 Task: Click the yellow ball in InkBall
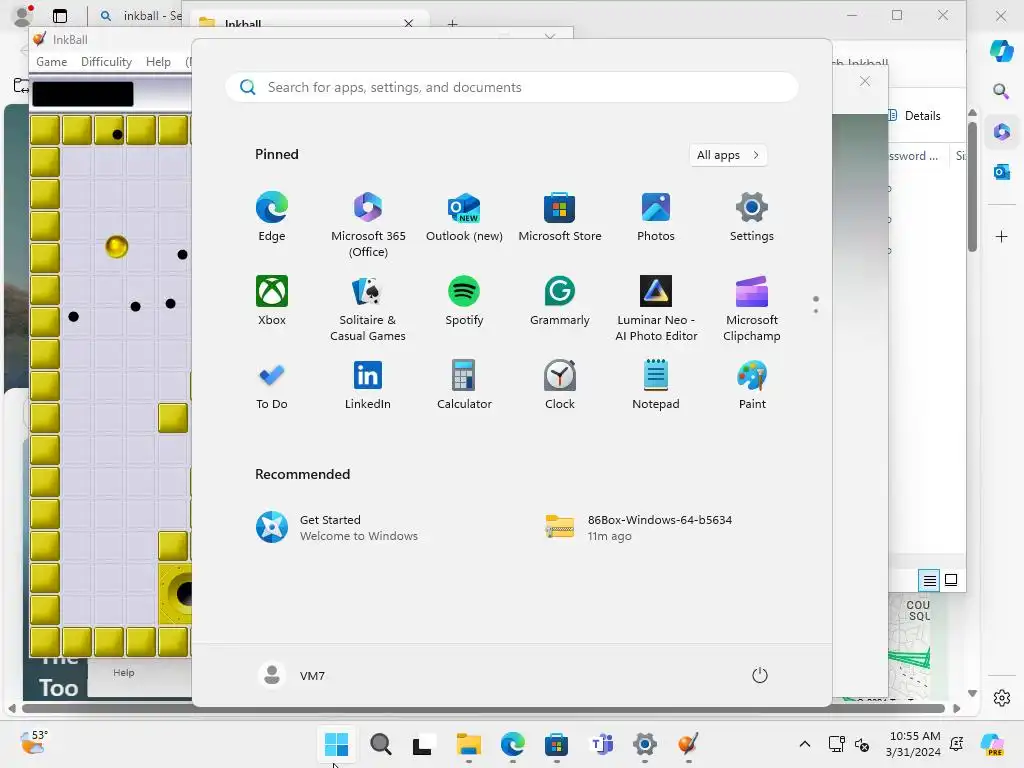coord(116,246)
